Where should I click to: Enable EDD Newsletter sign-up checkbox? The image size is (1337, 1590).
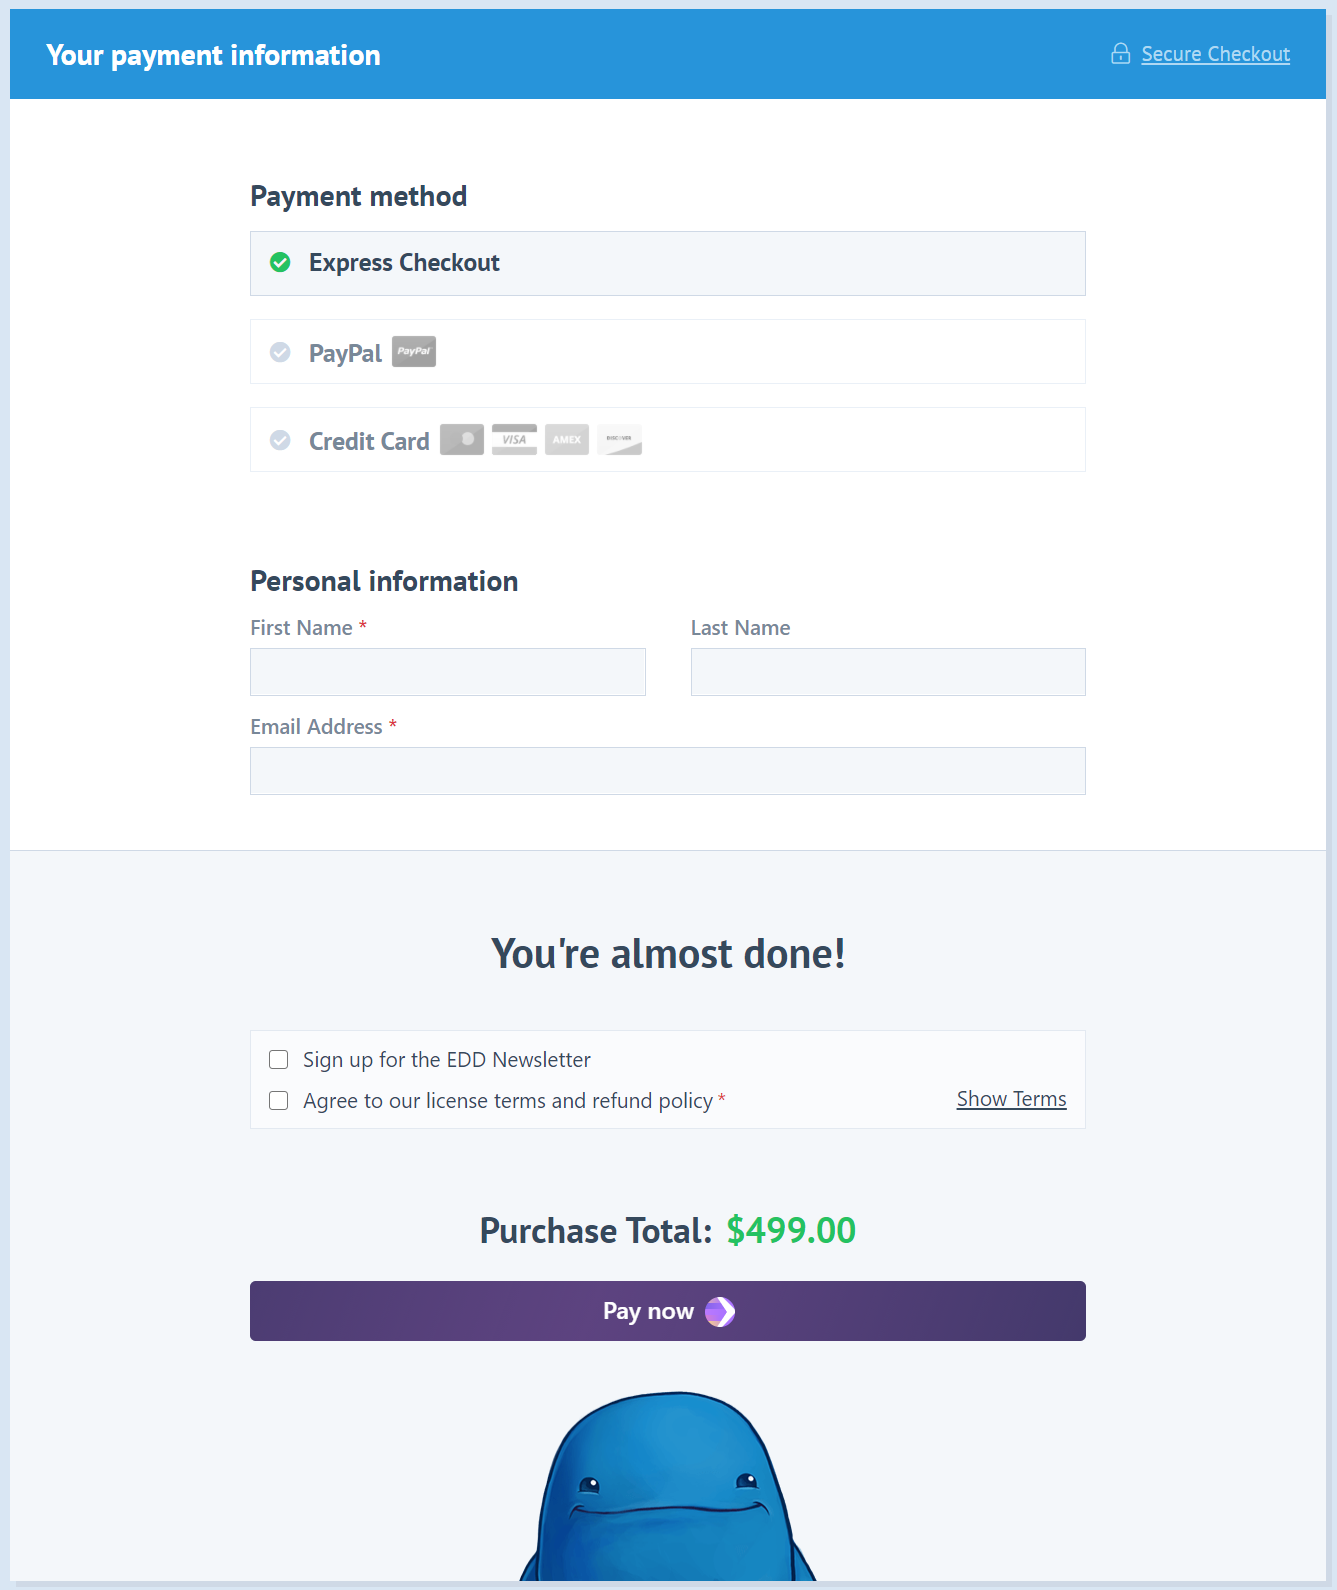[279, 1060]
